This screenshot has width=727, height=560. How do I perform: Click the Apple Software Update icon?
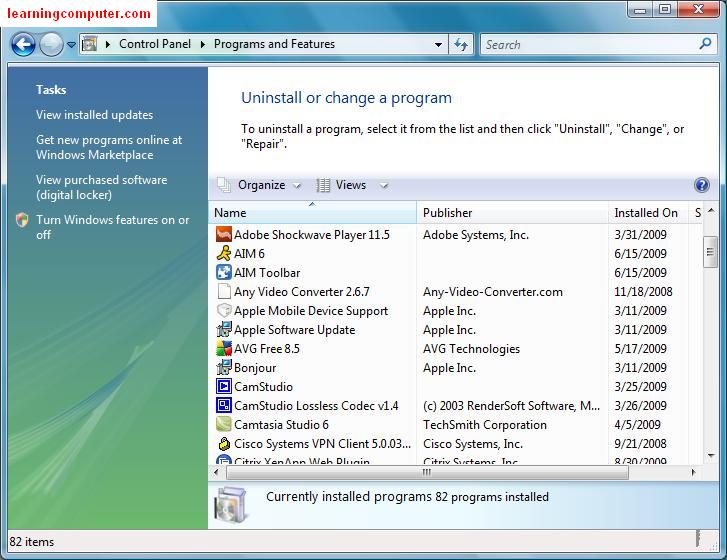(224, 329)
